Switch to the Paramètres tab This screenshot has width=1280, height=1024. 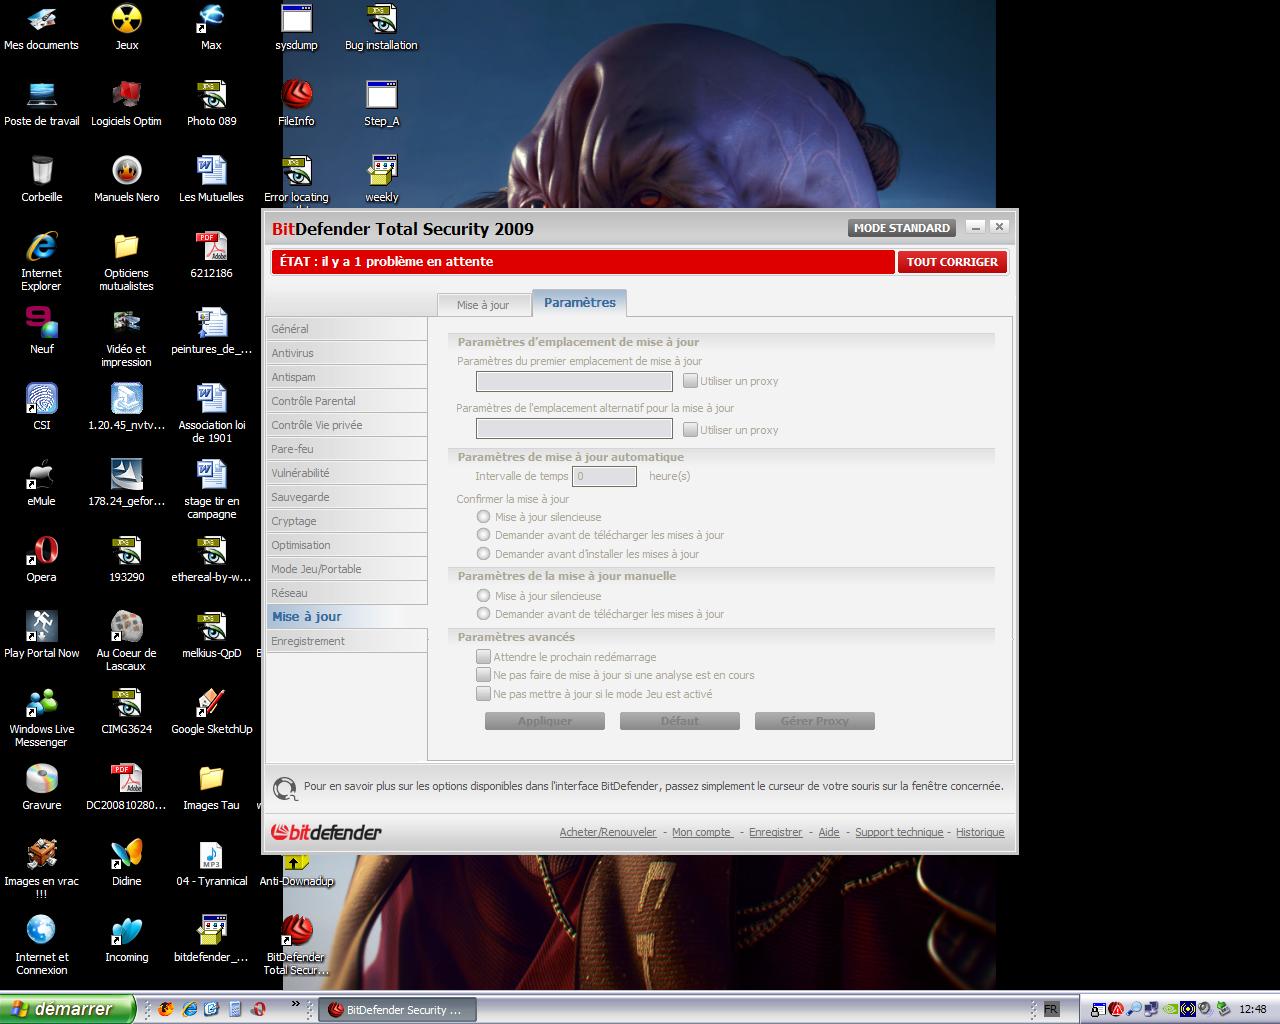coord(580,302)
